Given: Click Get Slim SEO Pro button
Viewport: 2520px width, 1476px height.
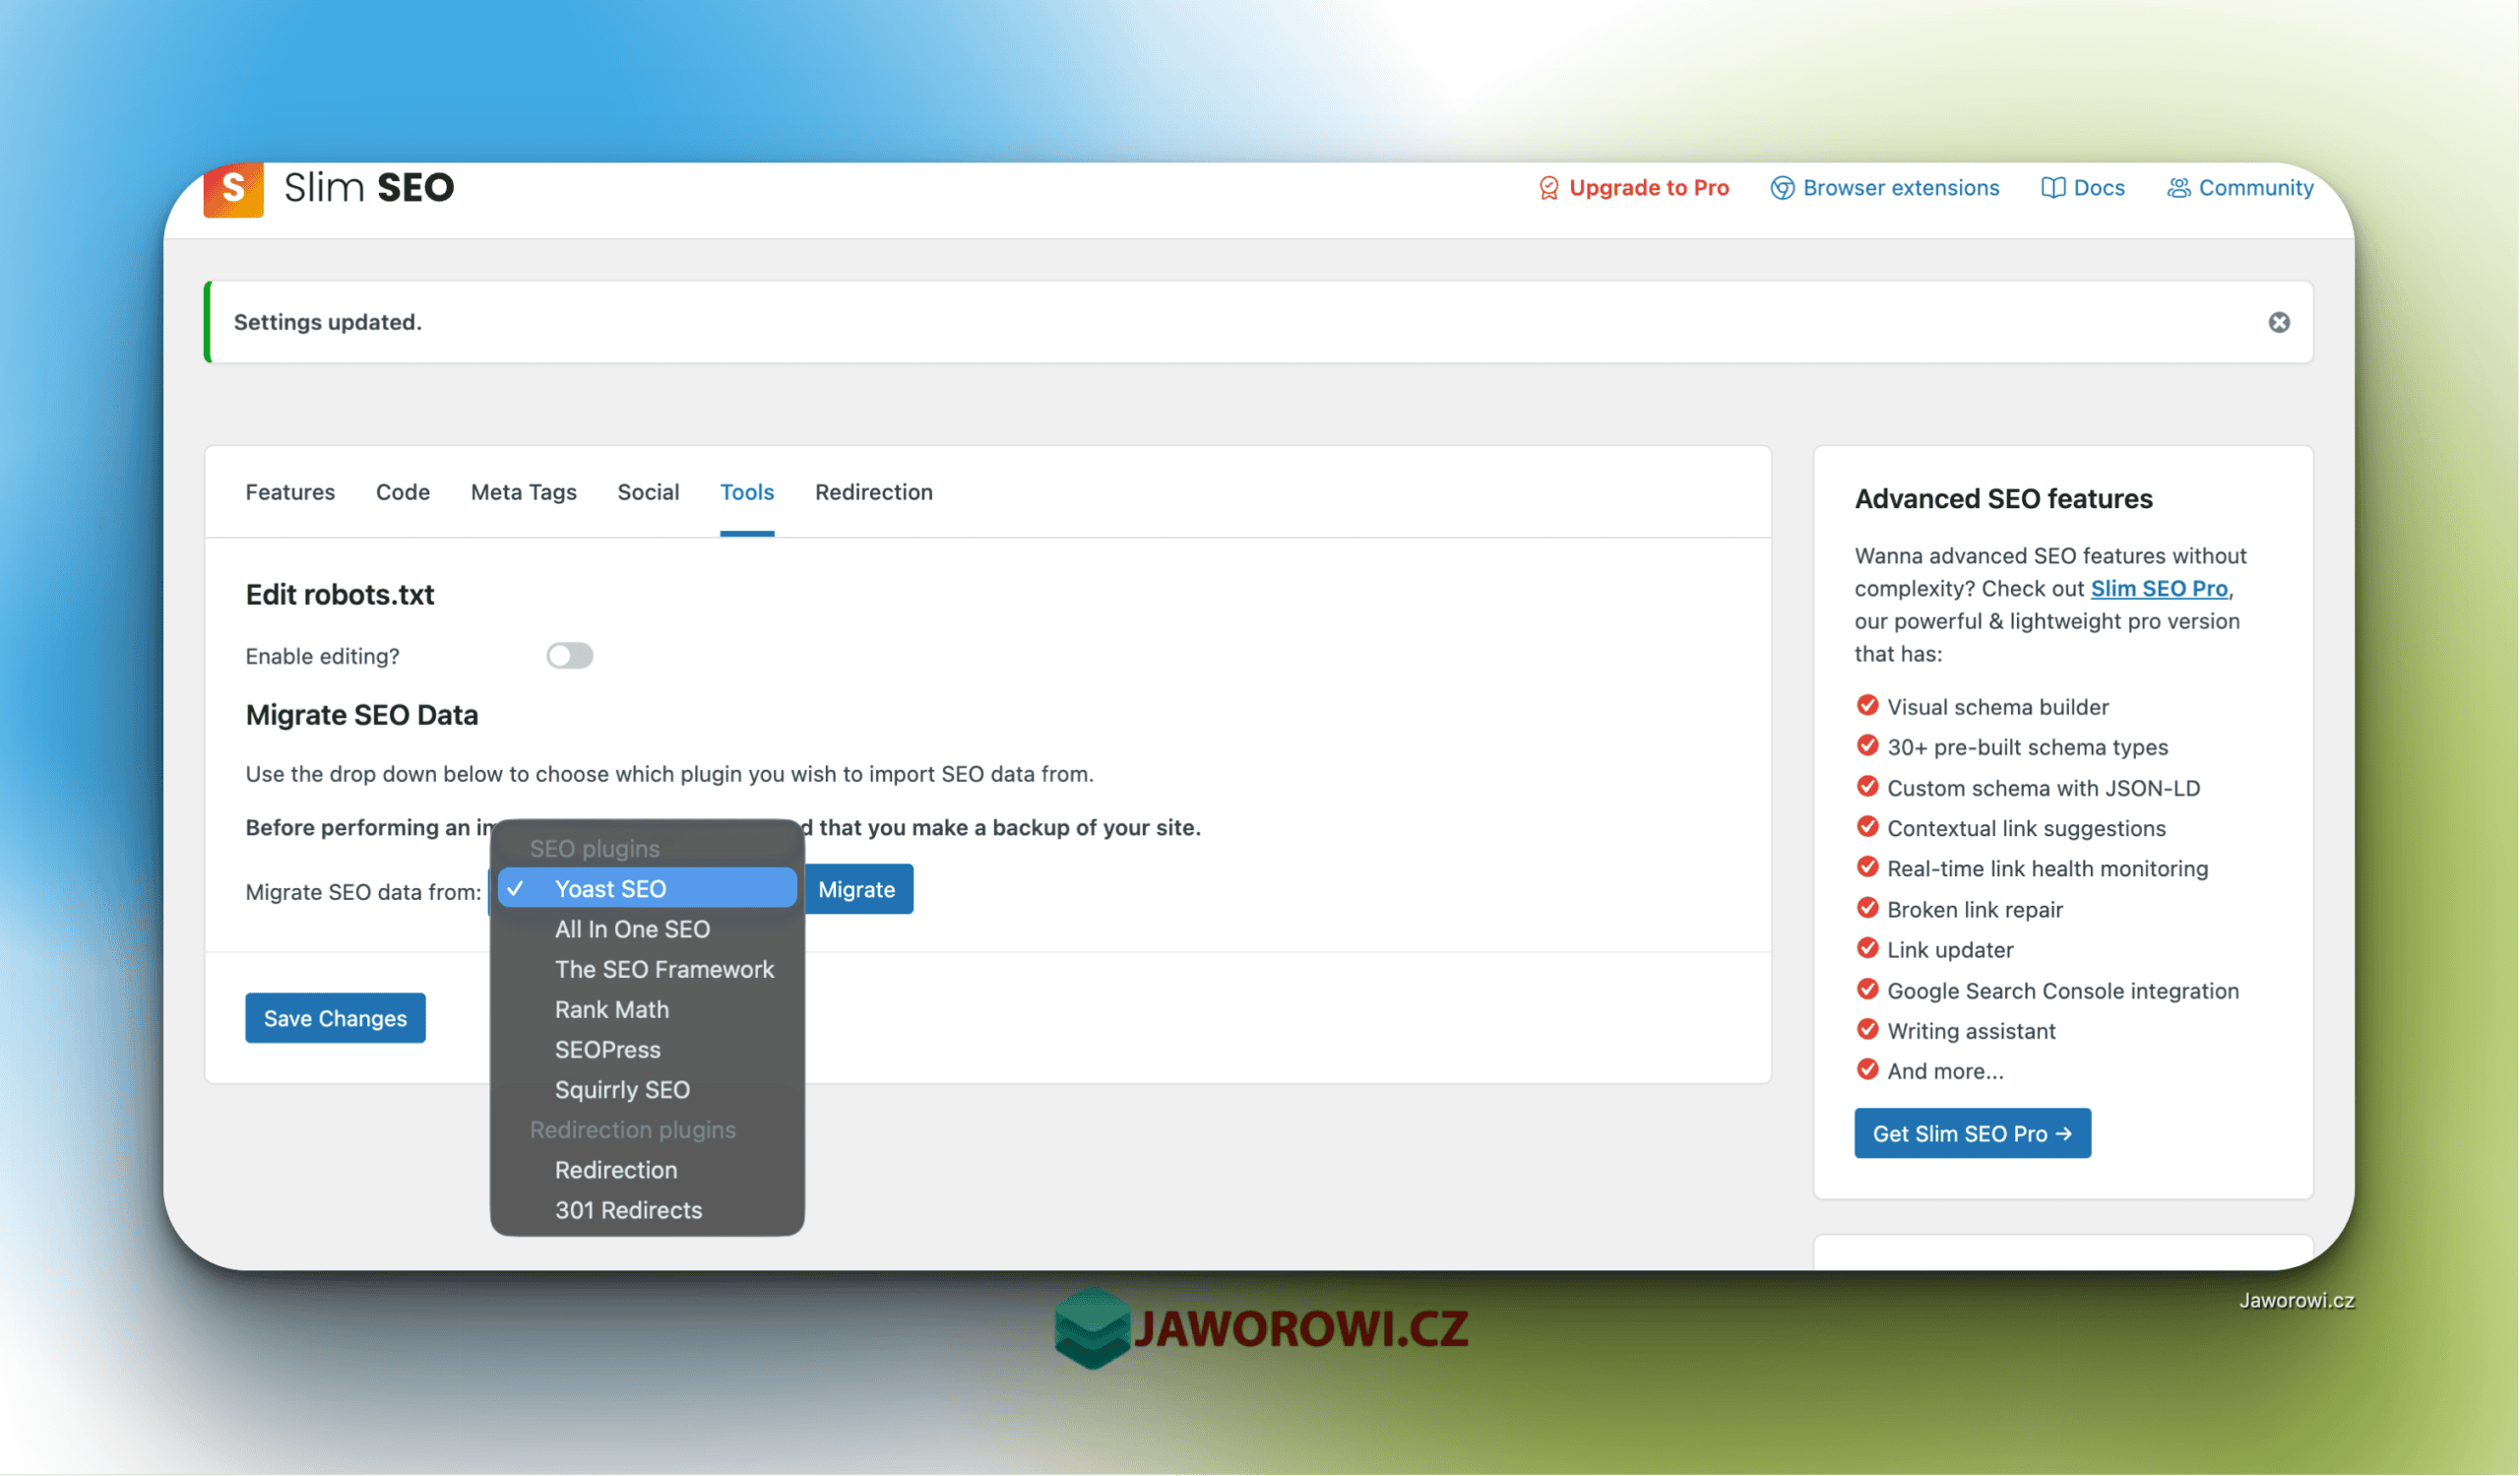Looking at the screenshot, I should tap(1971, 1133).
